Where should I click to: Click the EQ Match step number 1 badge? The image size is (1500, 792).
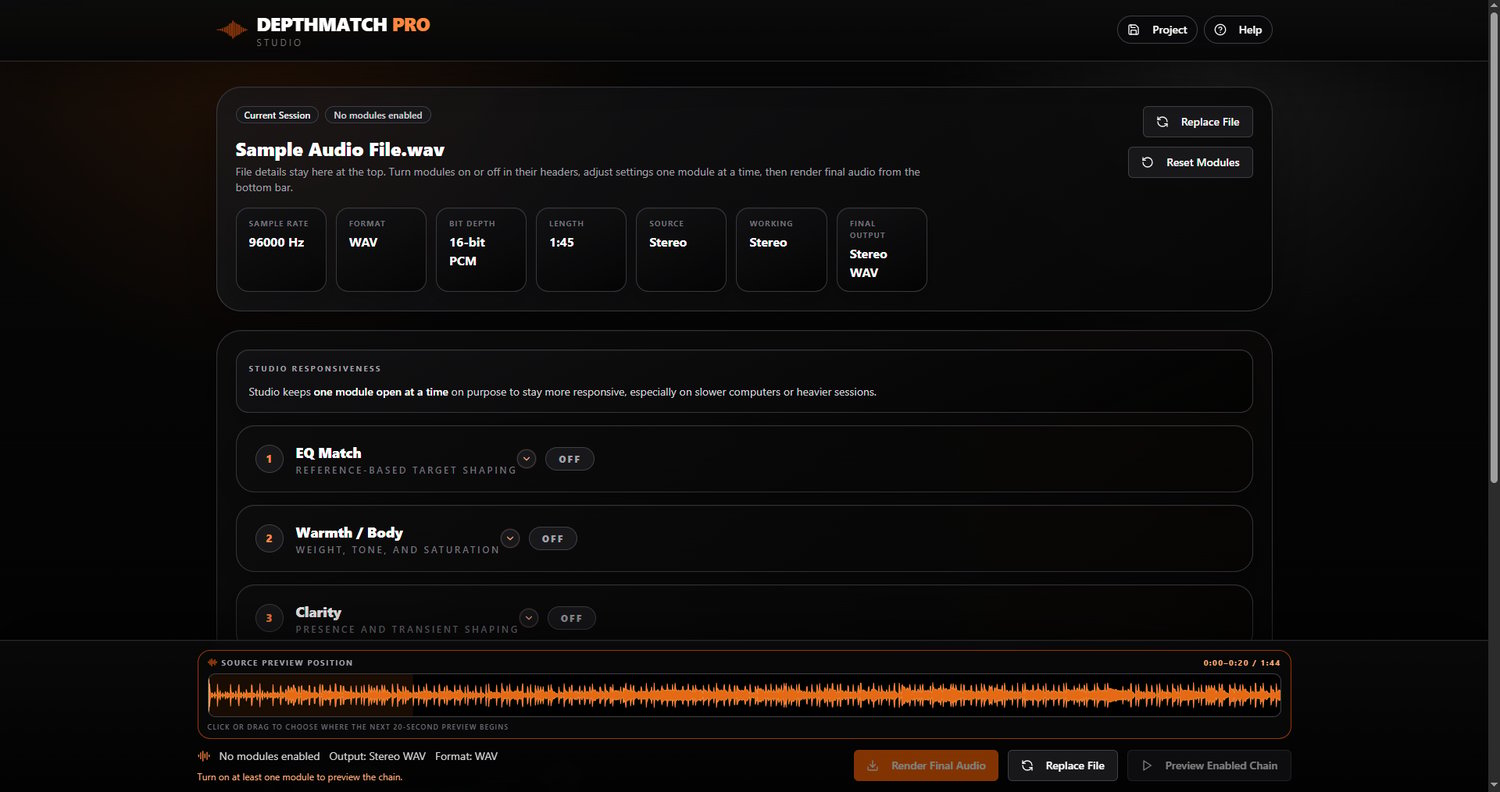[x=269, y=459]
